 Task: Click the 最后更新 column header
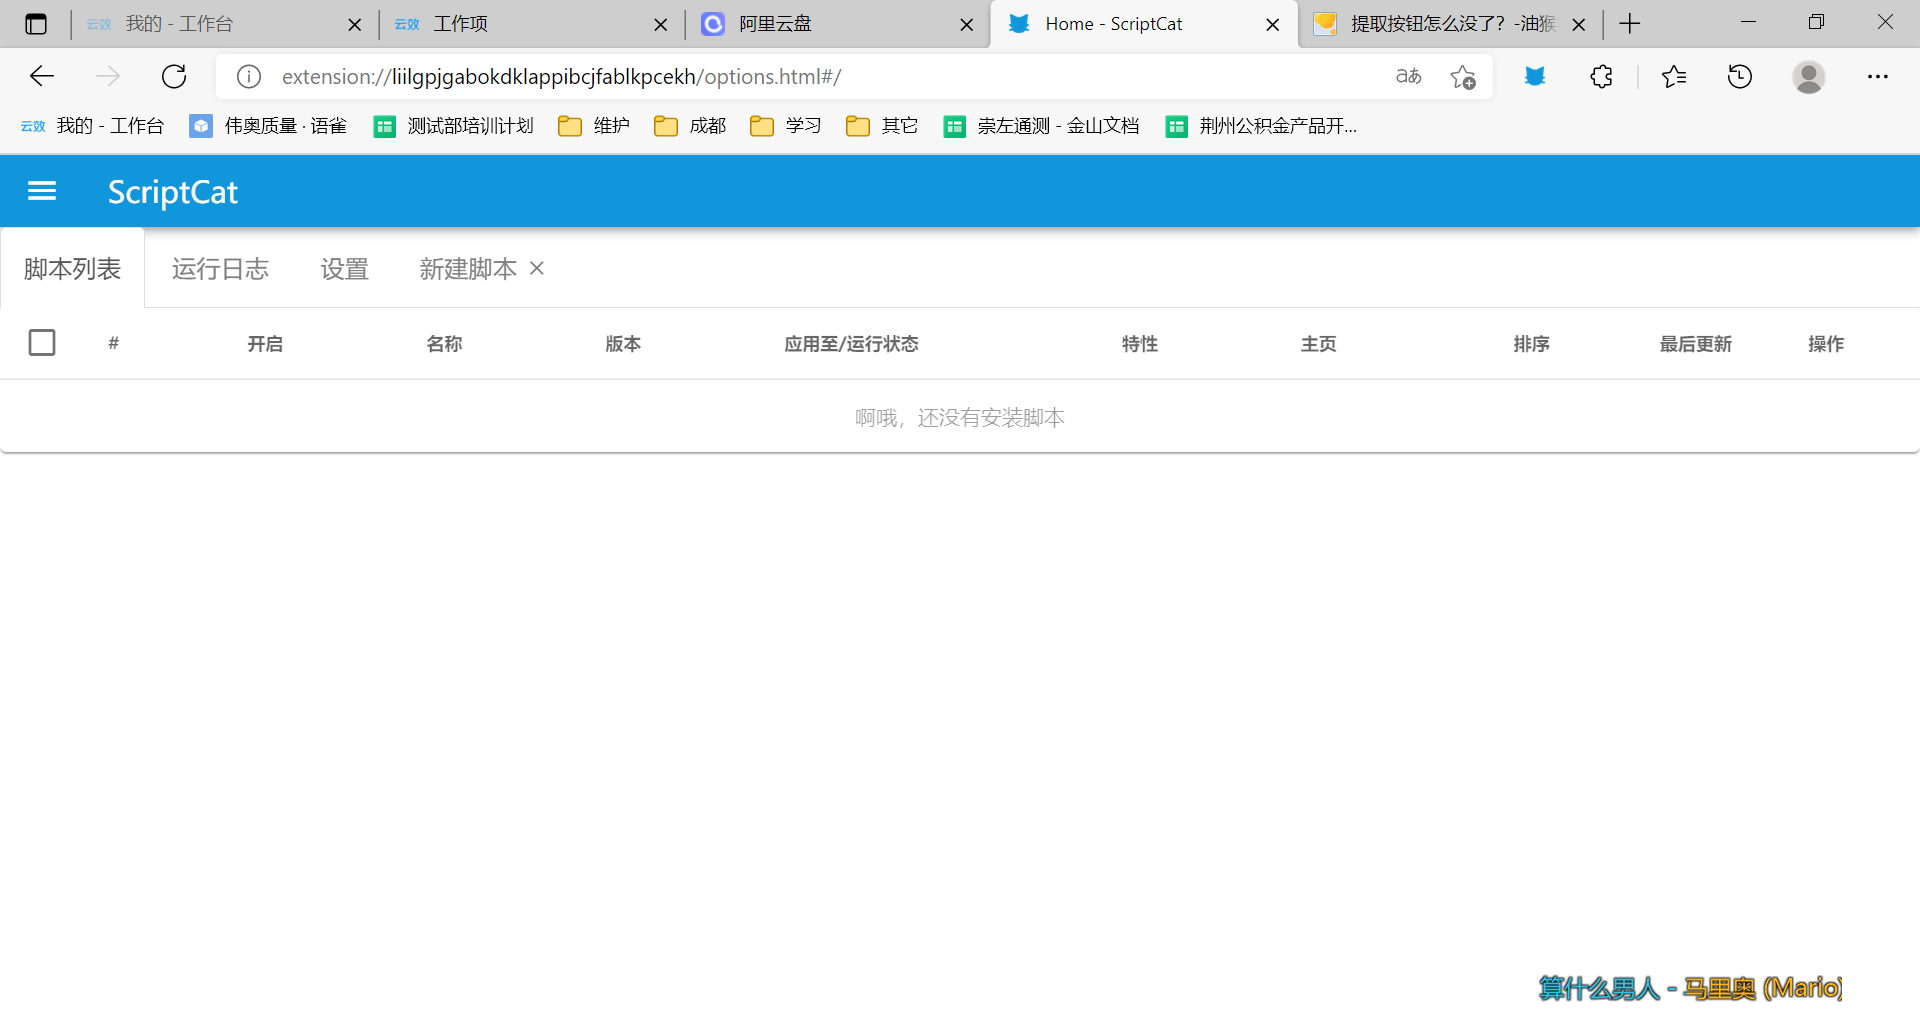tap(1696, 344)
